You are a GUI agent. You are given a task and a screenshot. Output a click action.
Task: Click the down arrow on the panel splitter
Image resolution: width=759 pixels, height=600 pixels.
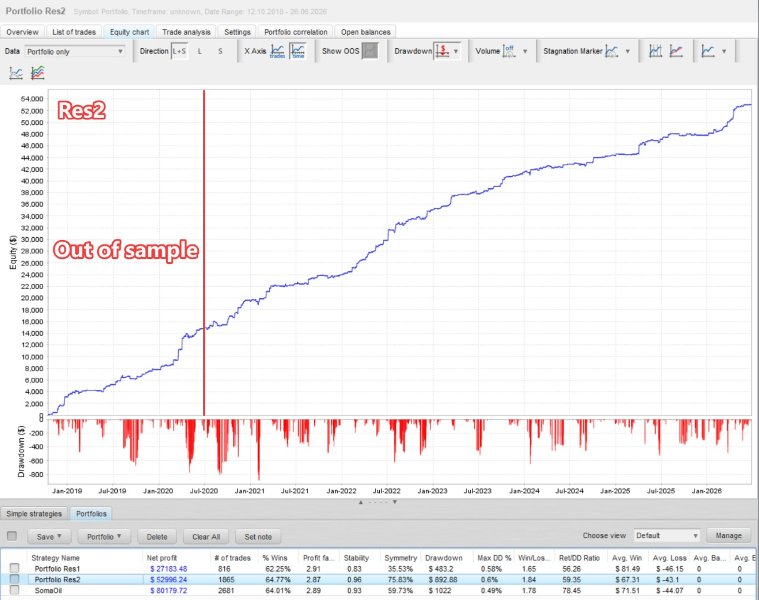click(395, 502)
